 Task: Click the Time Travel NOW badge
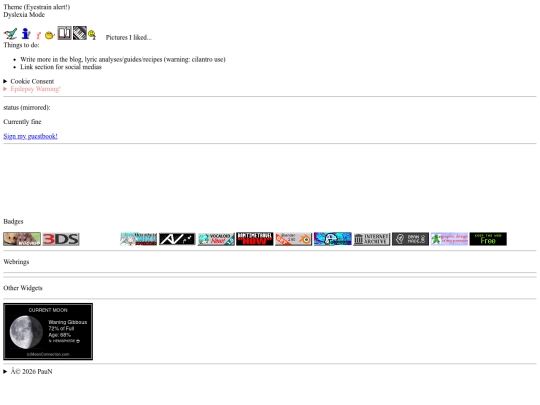[255, 239]
